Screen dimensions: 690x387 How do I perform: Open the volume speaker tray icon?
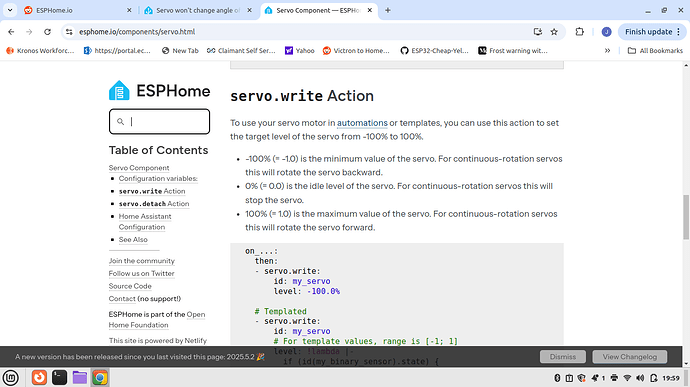click(640, 378)
